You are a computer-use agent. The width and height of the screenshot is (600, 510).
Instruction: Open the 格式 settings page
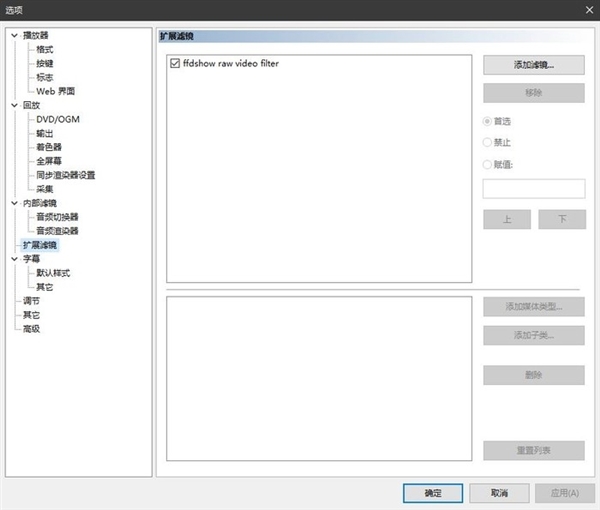pos(46,49)
